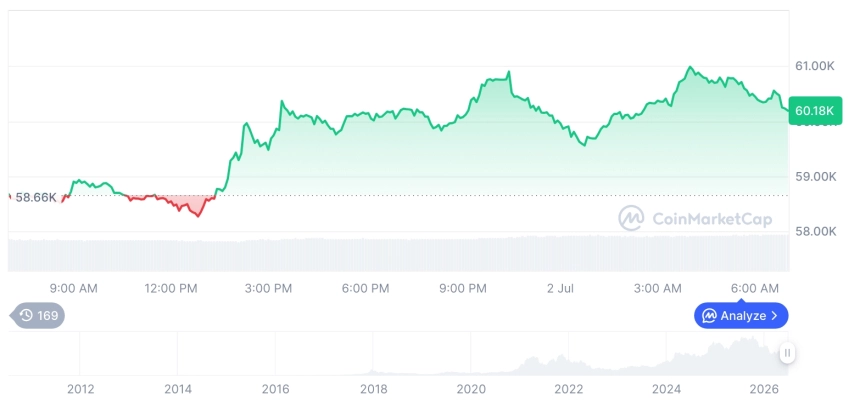Screen dimensions: 860x401
Task: Click the 61.00K price axis label
Action: (x=815, y=66)
